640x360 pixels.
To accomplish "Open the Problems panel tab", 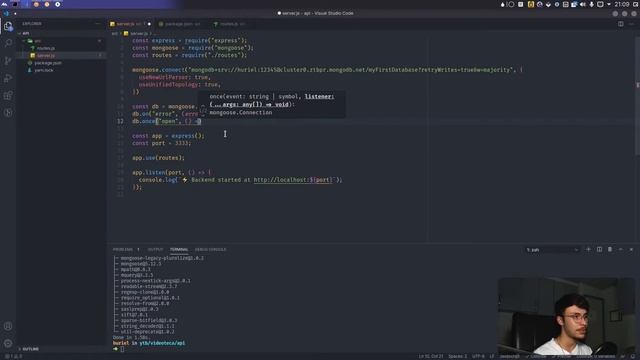I will (x=123, y=249).
